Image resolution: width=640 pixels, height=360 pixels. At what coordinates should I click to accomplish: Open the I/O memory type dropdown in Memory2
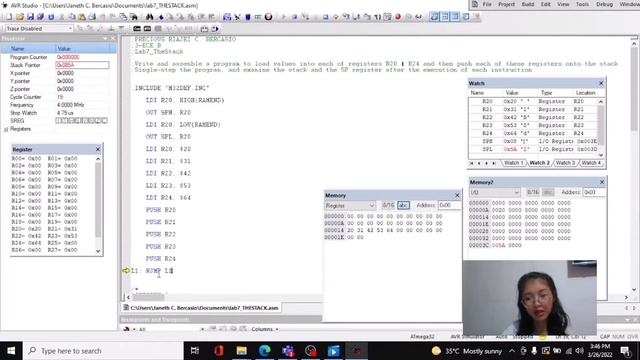point(494,192)
